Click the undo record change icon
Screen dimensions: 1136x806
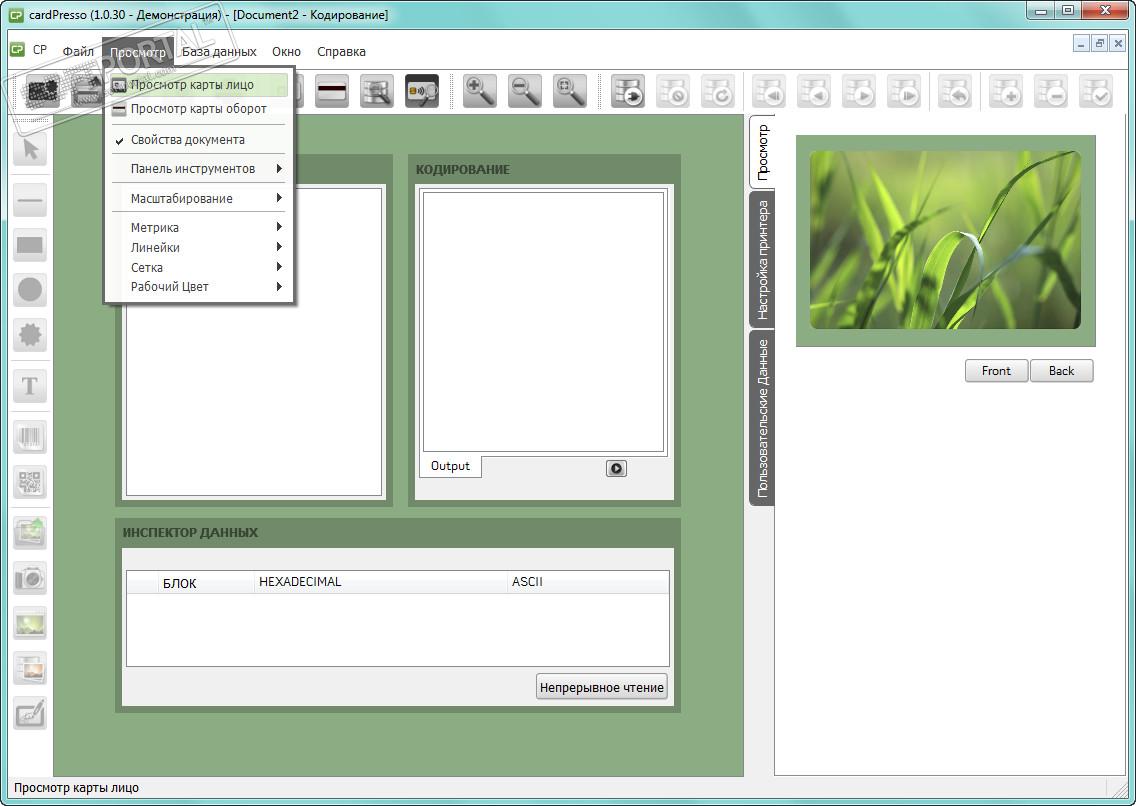point(955,91)
